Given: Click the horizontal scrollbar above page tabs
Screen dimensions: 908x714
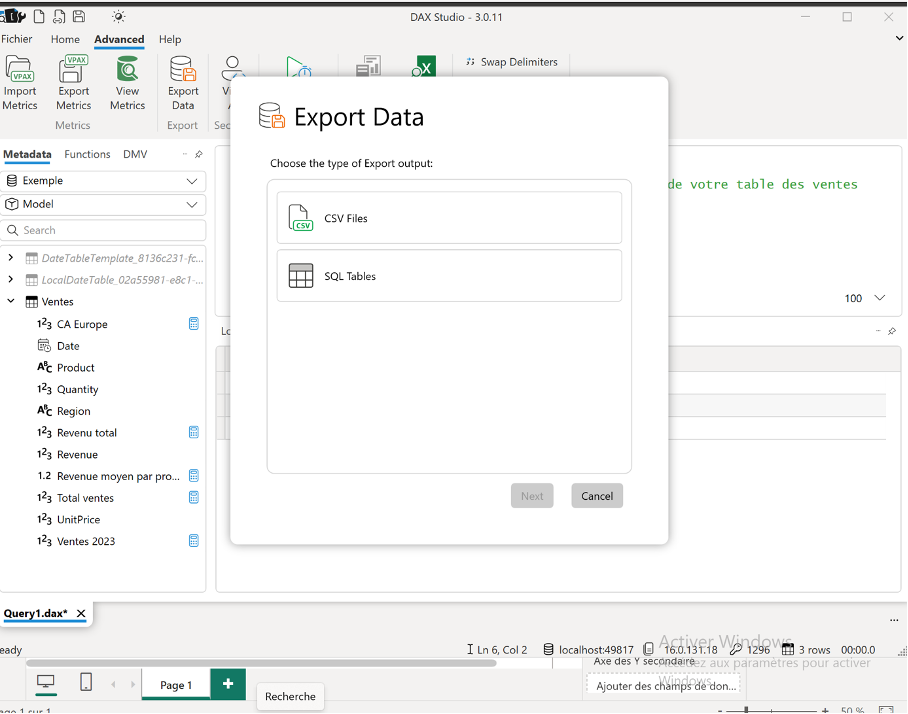Looking at the screenshot, I should pos(261,663).
